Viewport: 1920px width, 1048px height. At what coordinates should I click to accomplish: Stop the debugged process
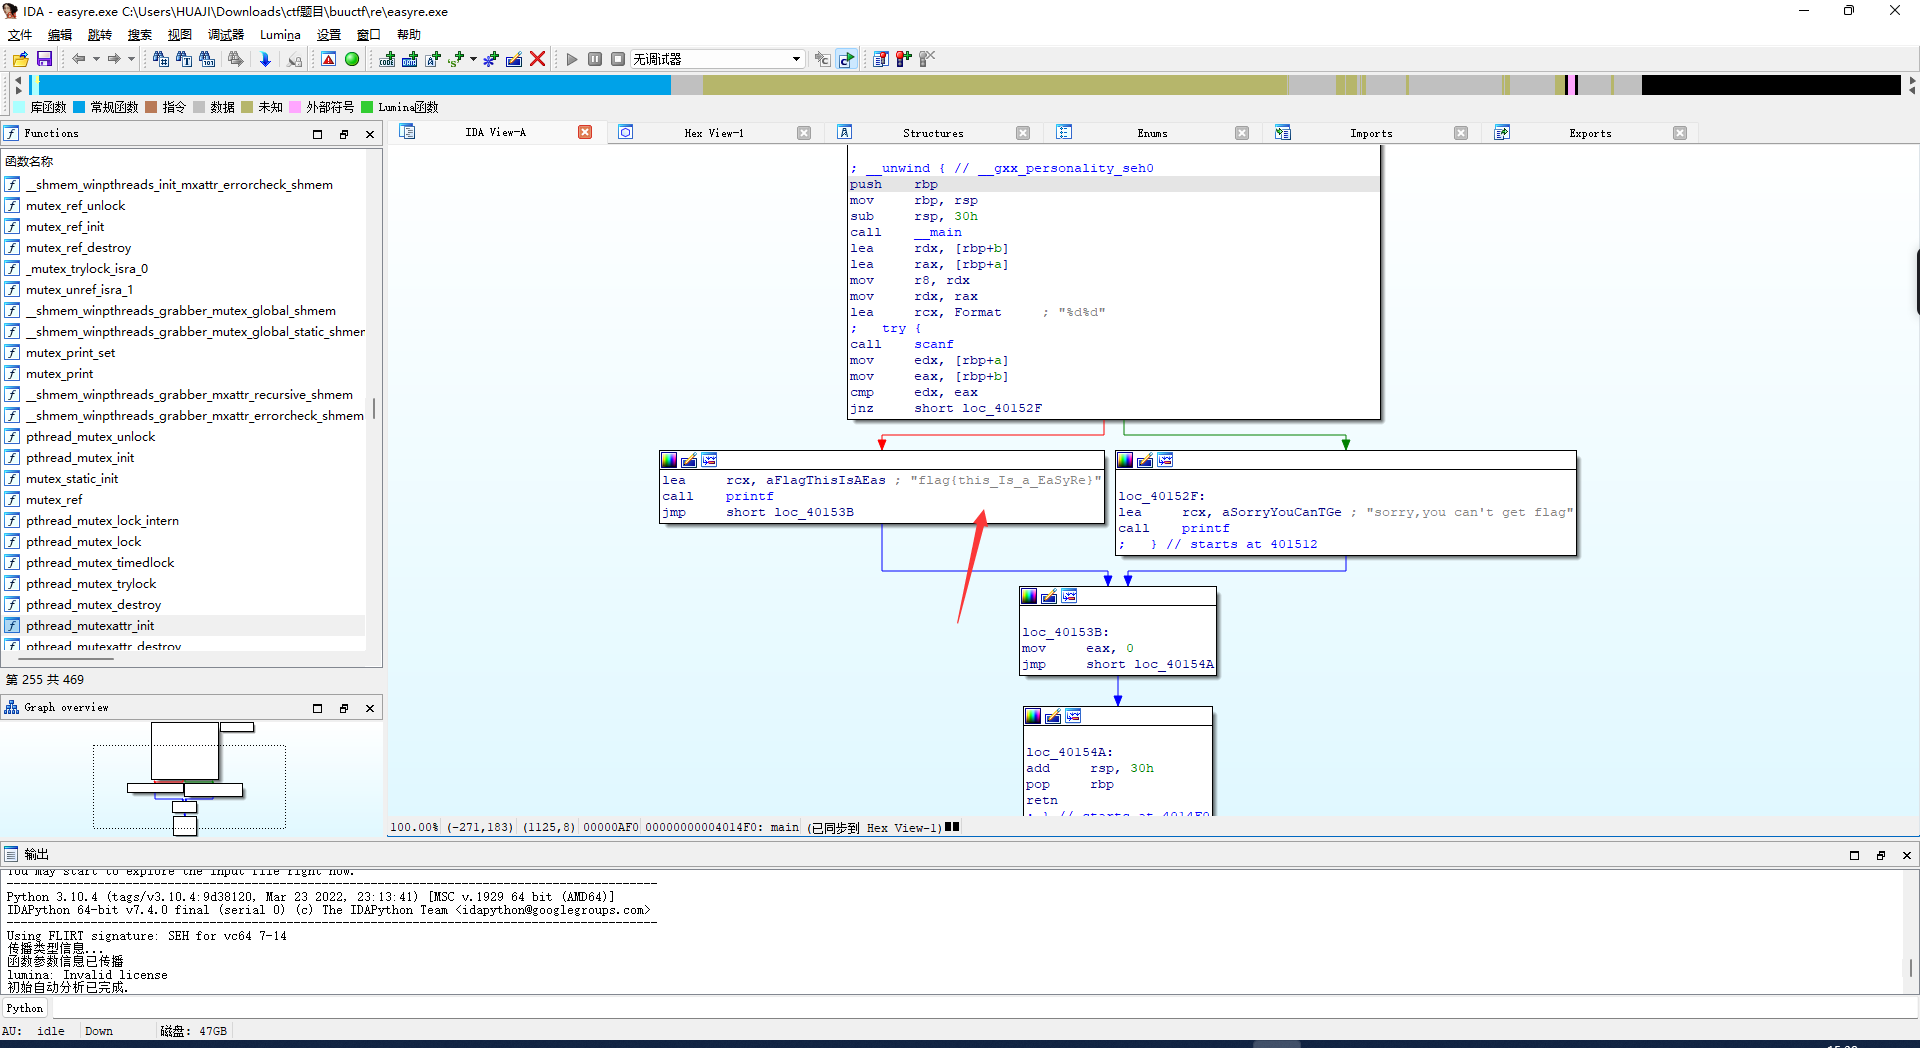point(618,59)
